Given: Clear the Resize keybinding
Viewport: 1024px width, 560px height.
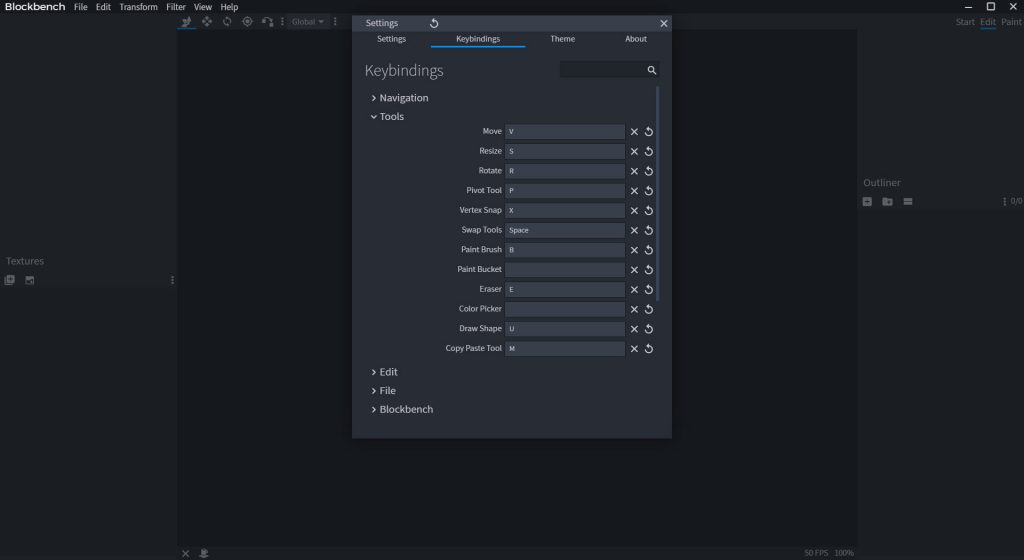Looking at the screenshot, I should (634, 151).
